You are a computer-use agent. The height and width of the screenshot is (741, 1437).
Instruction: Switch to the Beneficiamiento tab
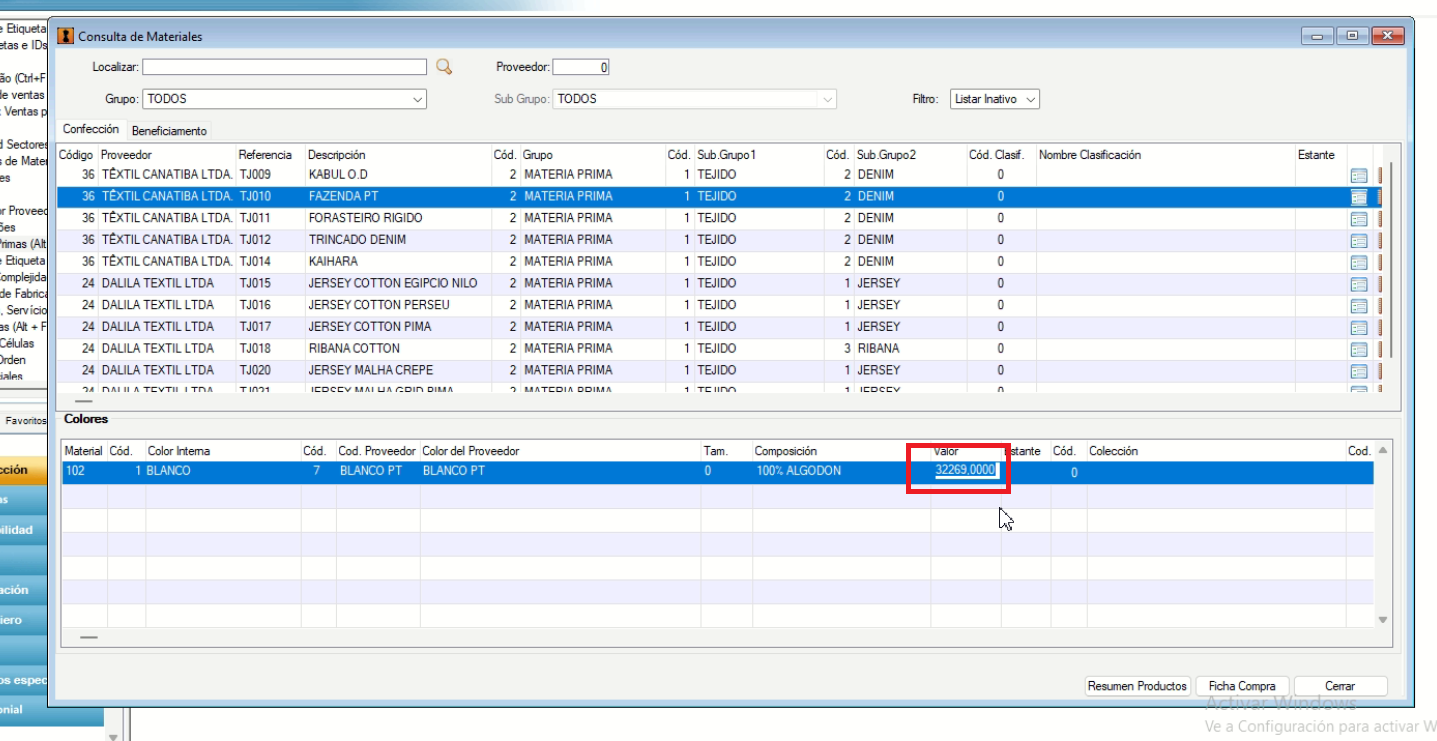pyautogui.click(x=169, y=131)
